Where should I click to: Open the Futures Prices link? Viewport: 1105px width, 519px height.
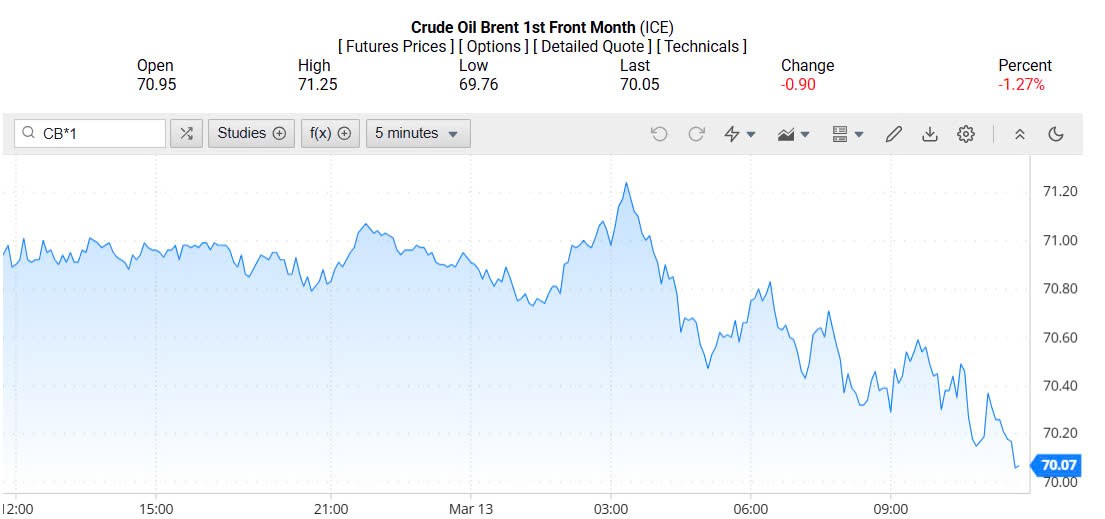click(396, 47)
